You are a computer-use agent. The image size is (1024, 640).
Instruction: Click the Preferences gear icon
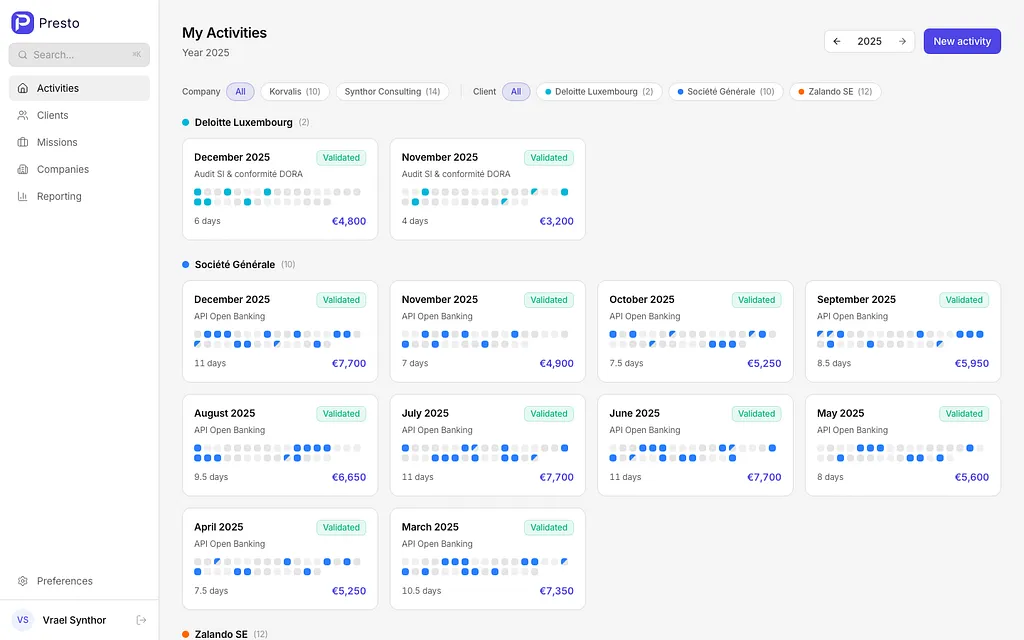(23, 581)
